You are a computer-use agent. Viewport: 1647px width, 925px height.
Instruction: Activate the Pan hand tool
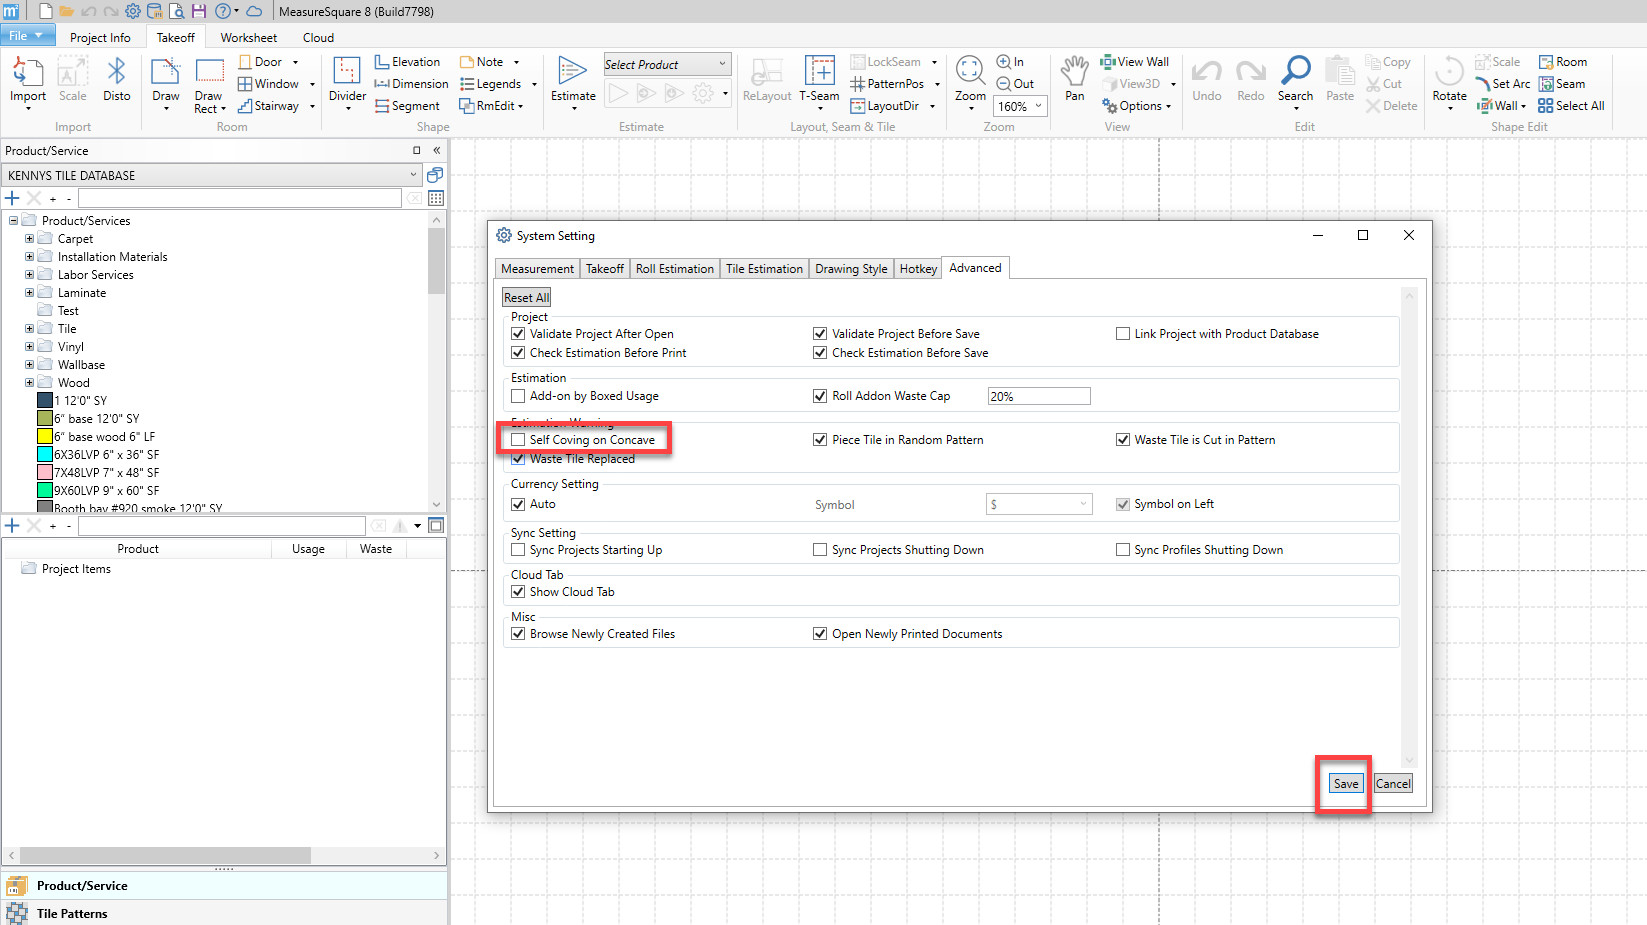click(x=1075, y=80)
